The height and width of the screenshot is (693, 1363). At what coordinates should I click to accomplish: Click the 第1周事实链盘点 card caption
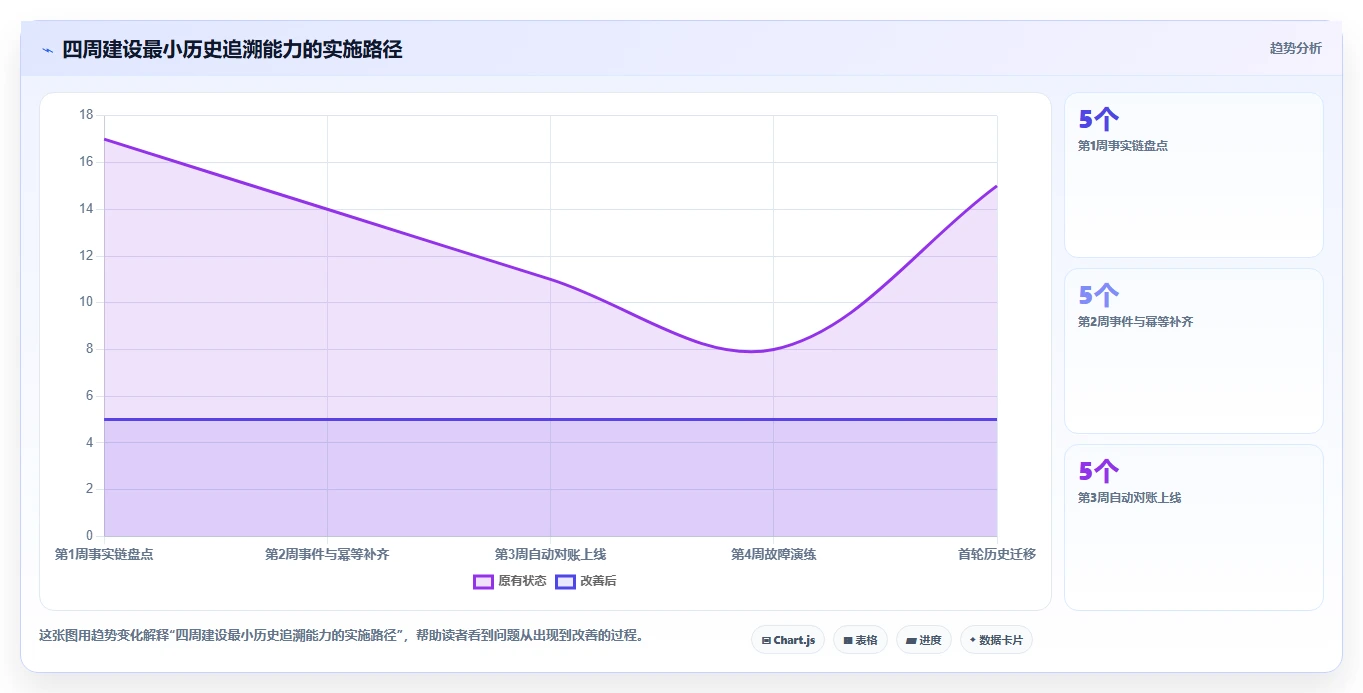1123,146
